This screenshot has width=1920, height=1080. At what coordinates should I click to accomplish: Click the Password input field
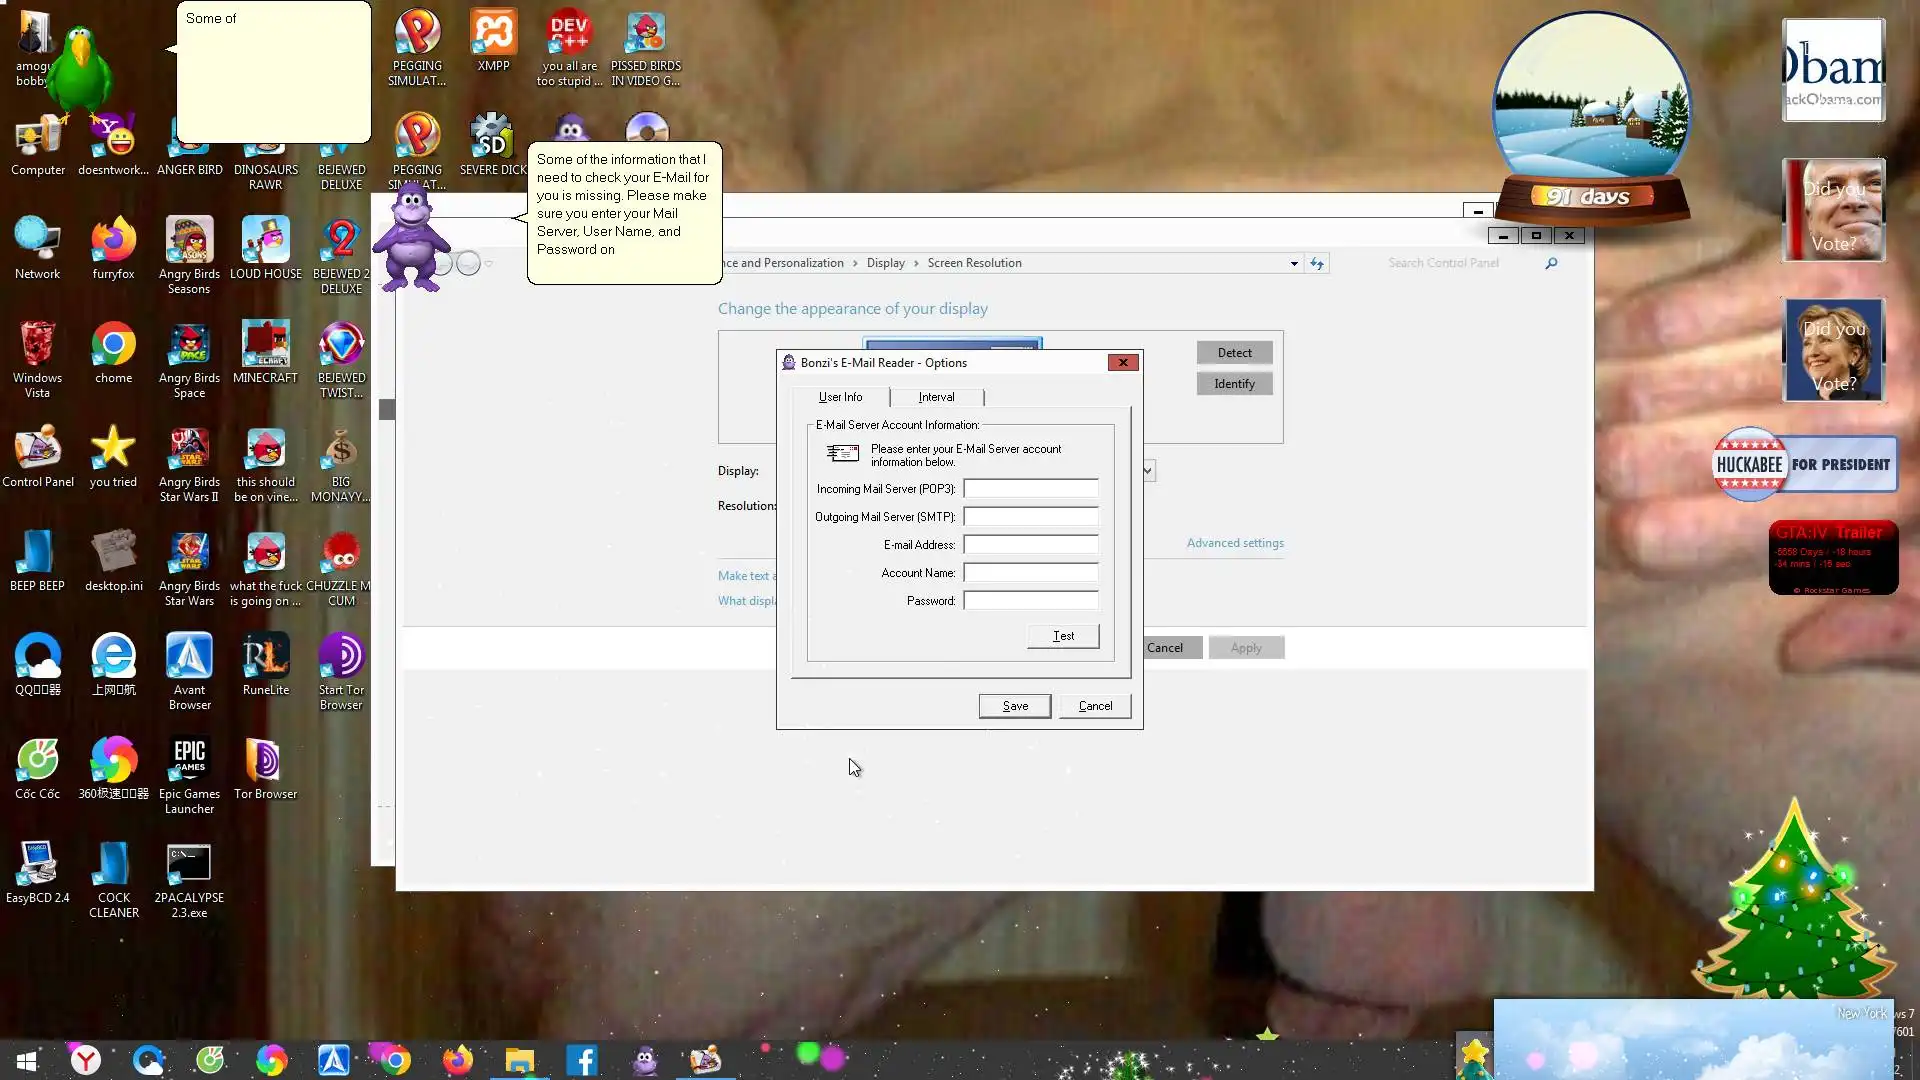click(1030, 601)
